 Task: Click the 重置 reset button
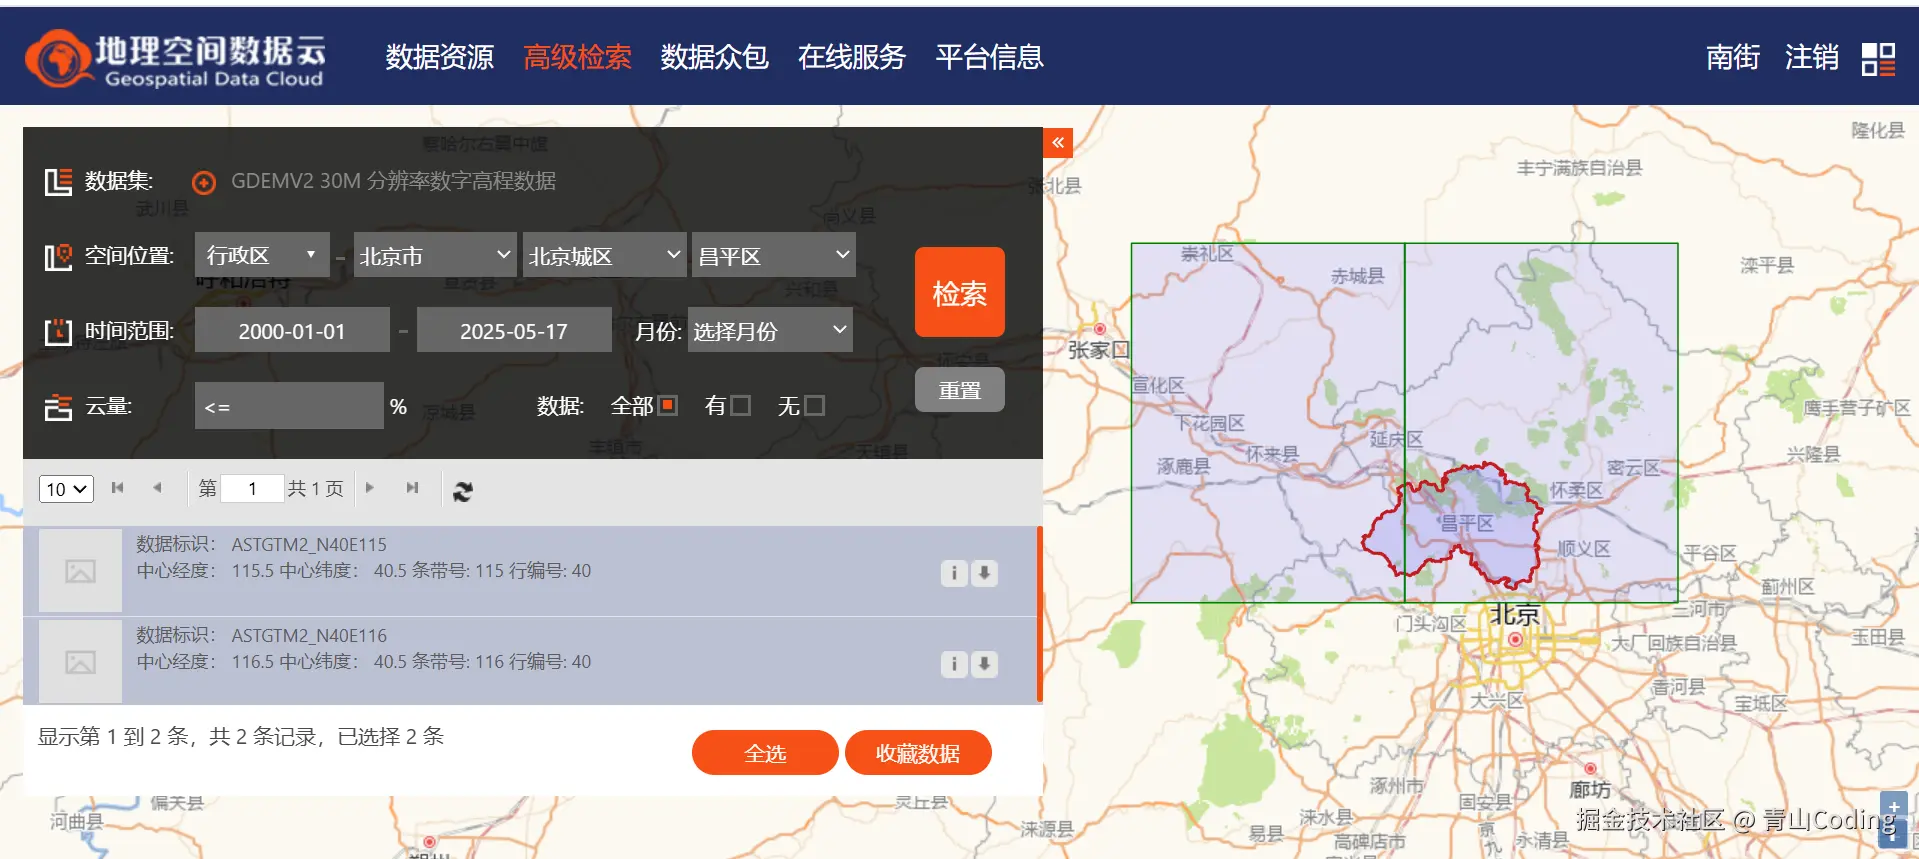[959, 390]
